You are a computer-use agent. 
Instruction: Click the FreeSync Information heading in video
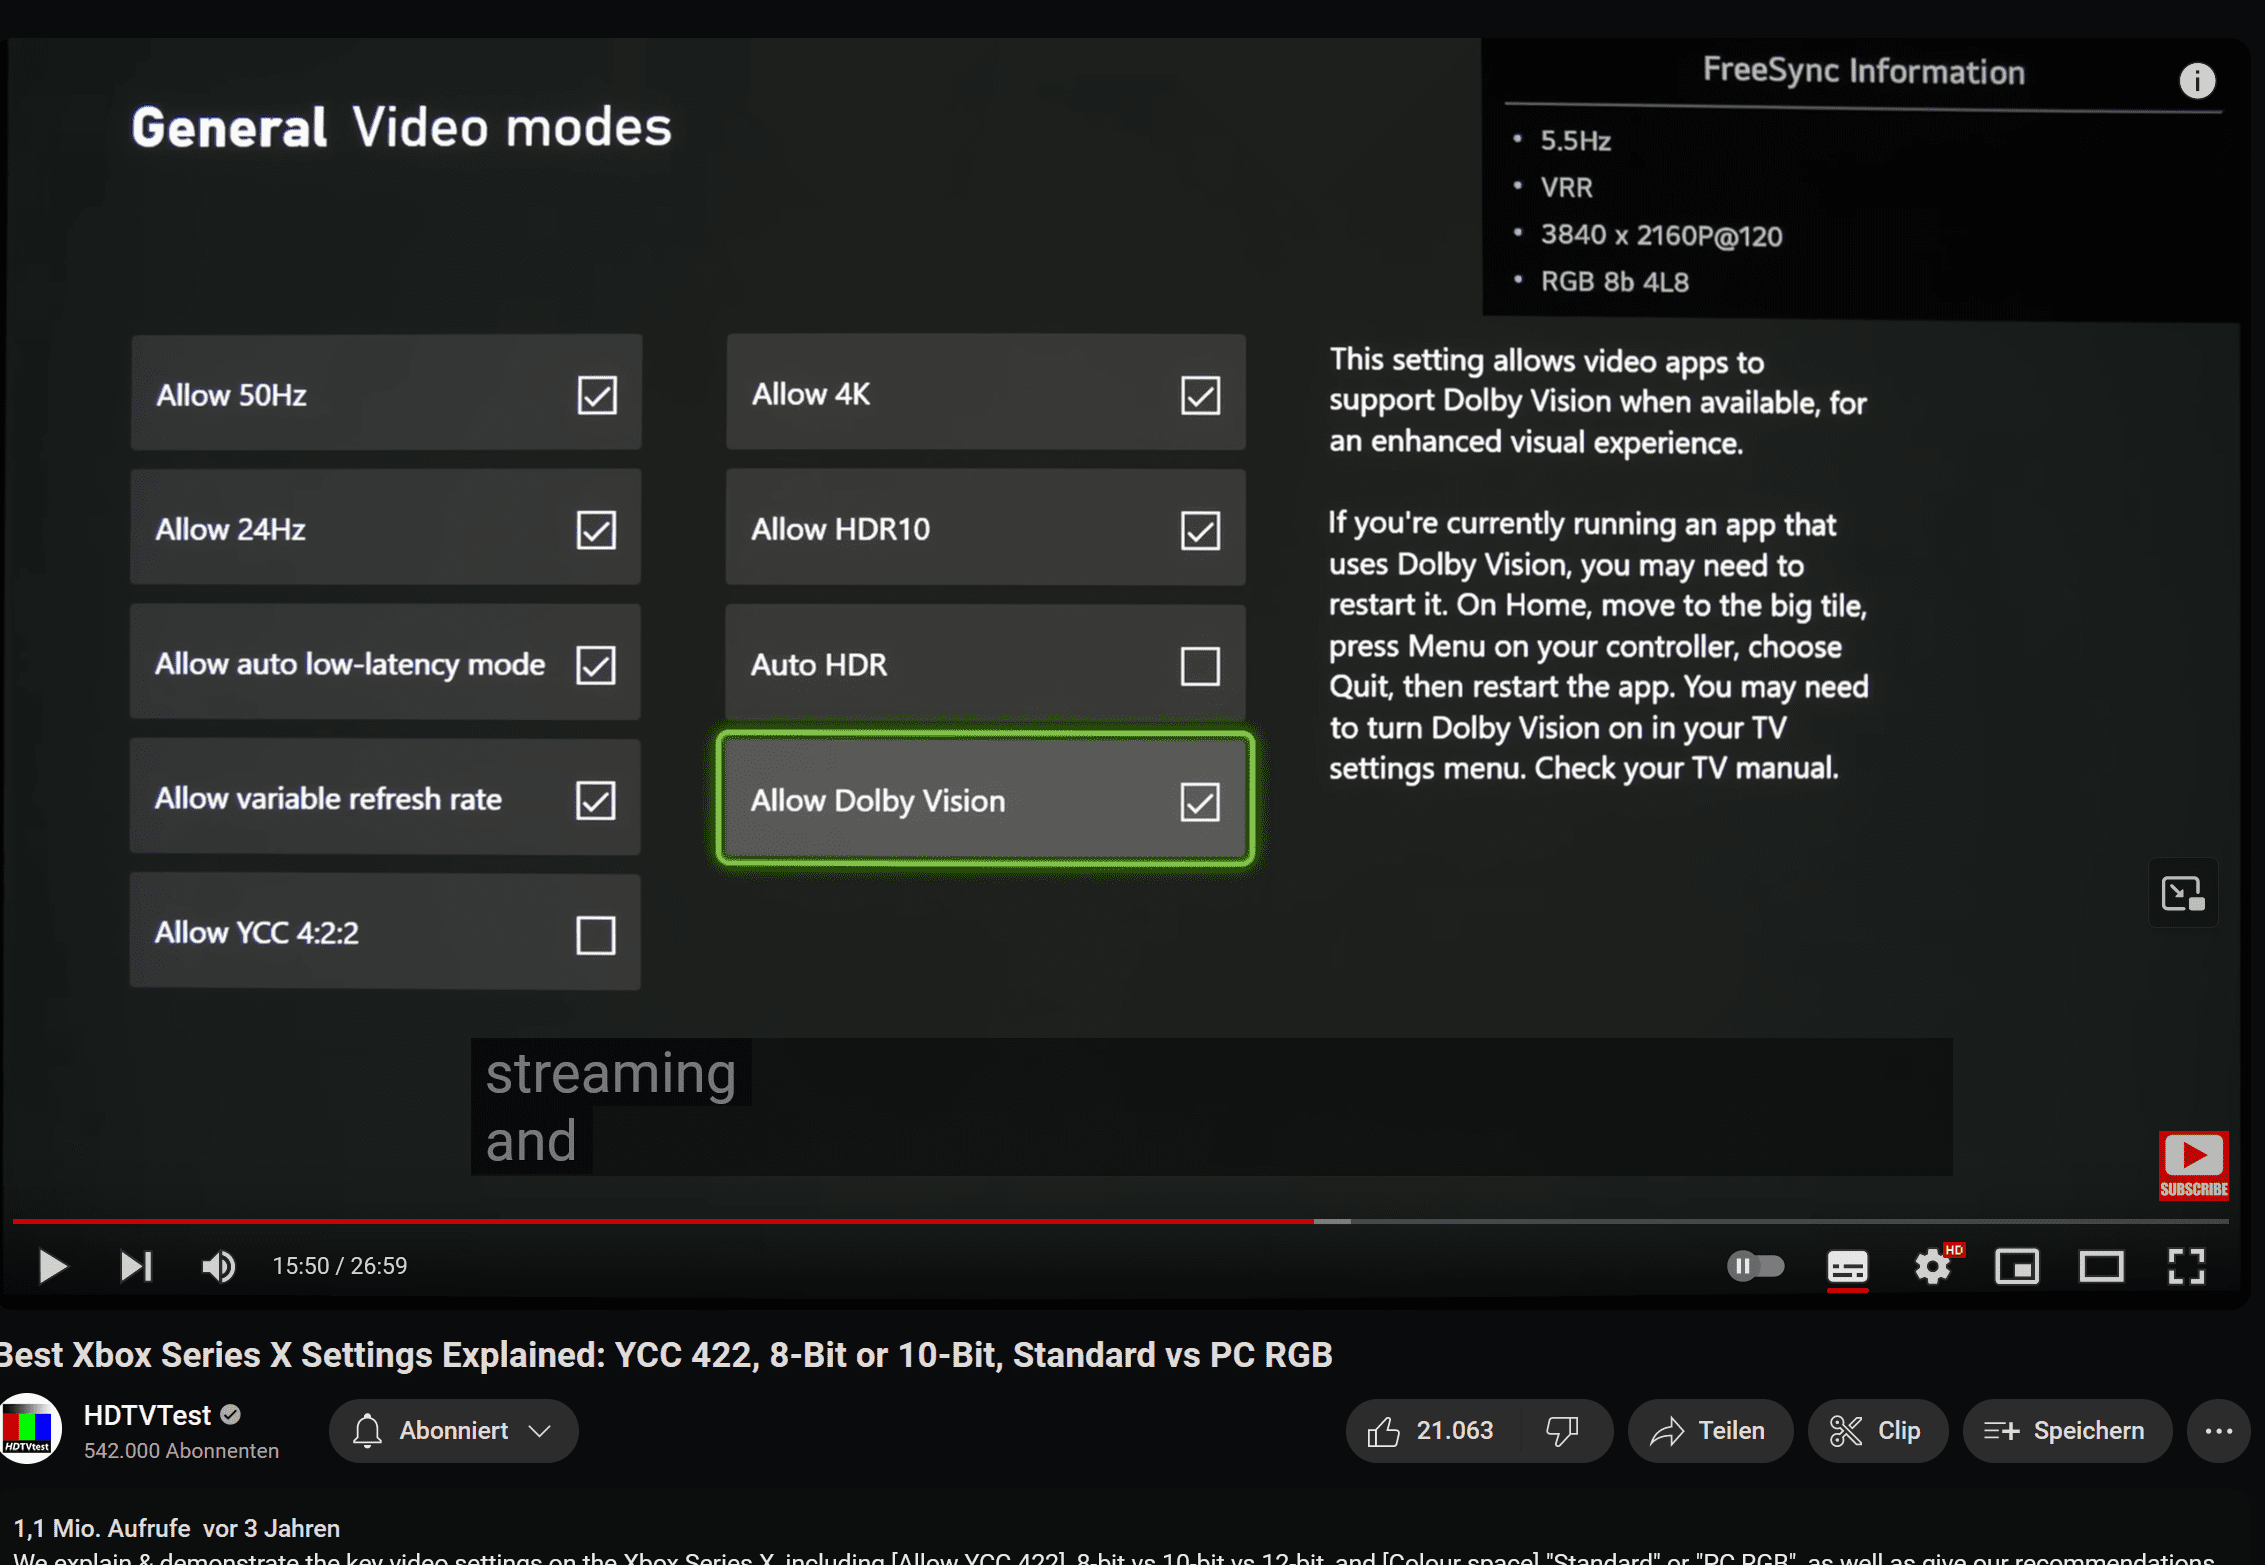tap(1863, 71)
